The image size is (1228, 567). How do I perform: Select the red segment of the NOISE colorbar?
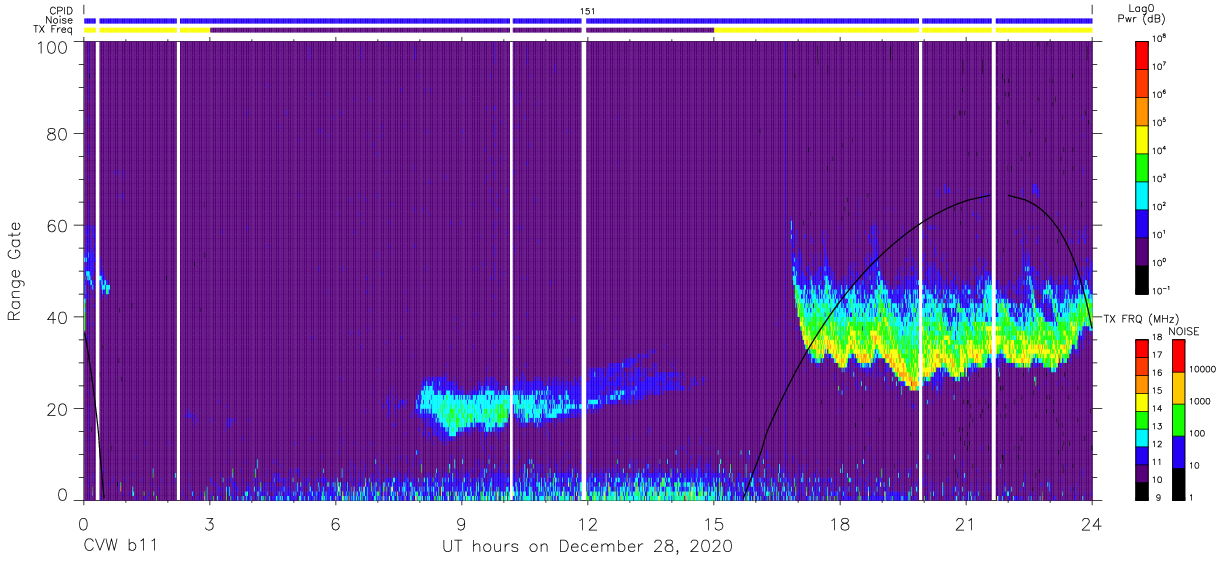point(1179,355)
